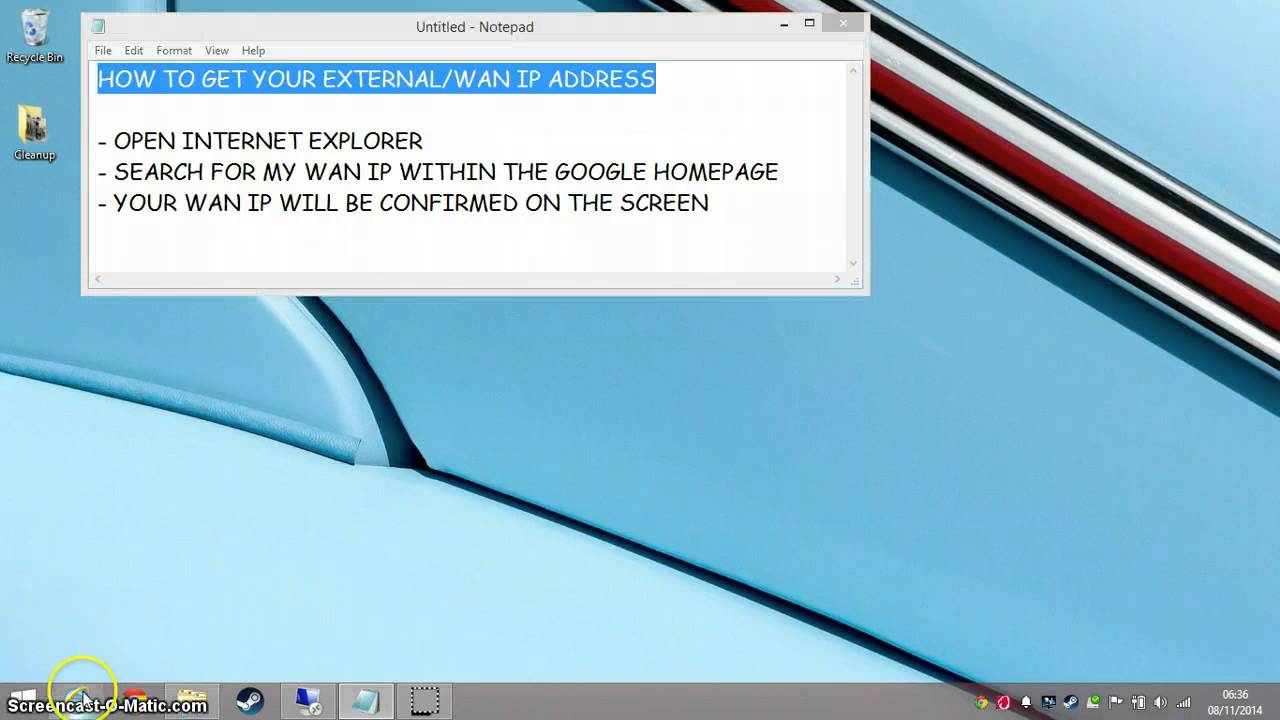1280x720 pixels.
Task: Click the line starting '- SEARCH FOR MY WAN IP'
Action: (x=438, y=172)
